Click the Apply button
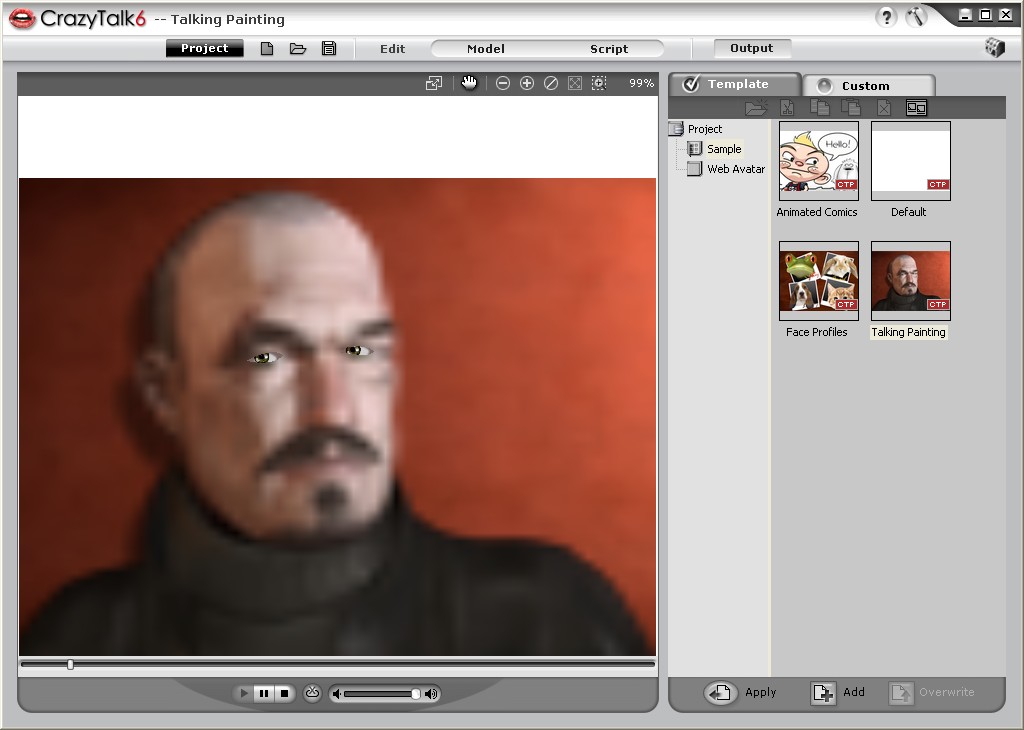1024x730 pixels. (741, 692)
